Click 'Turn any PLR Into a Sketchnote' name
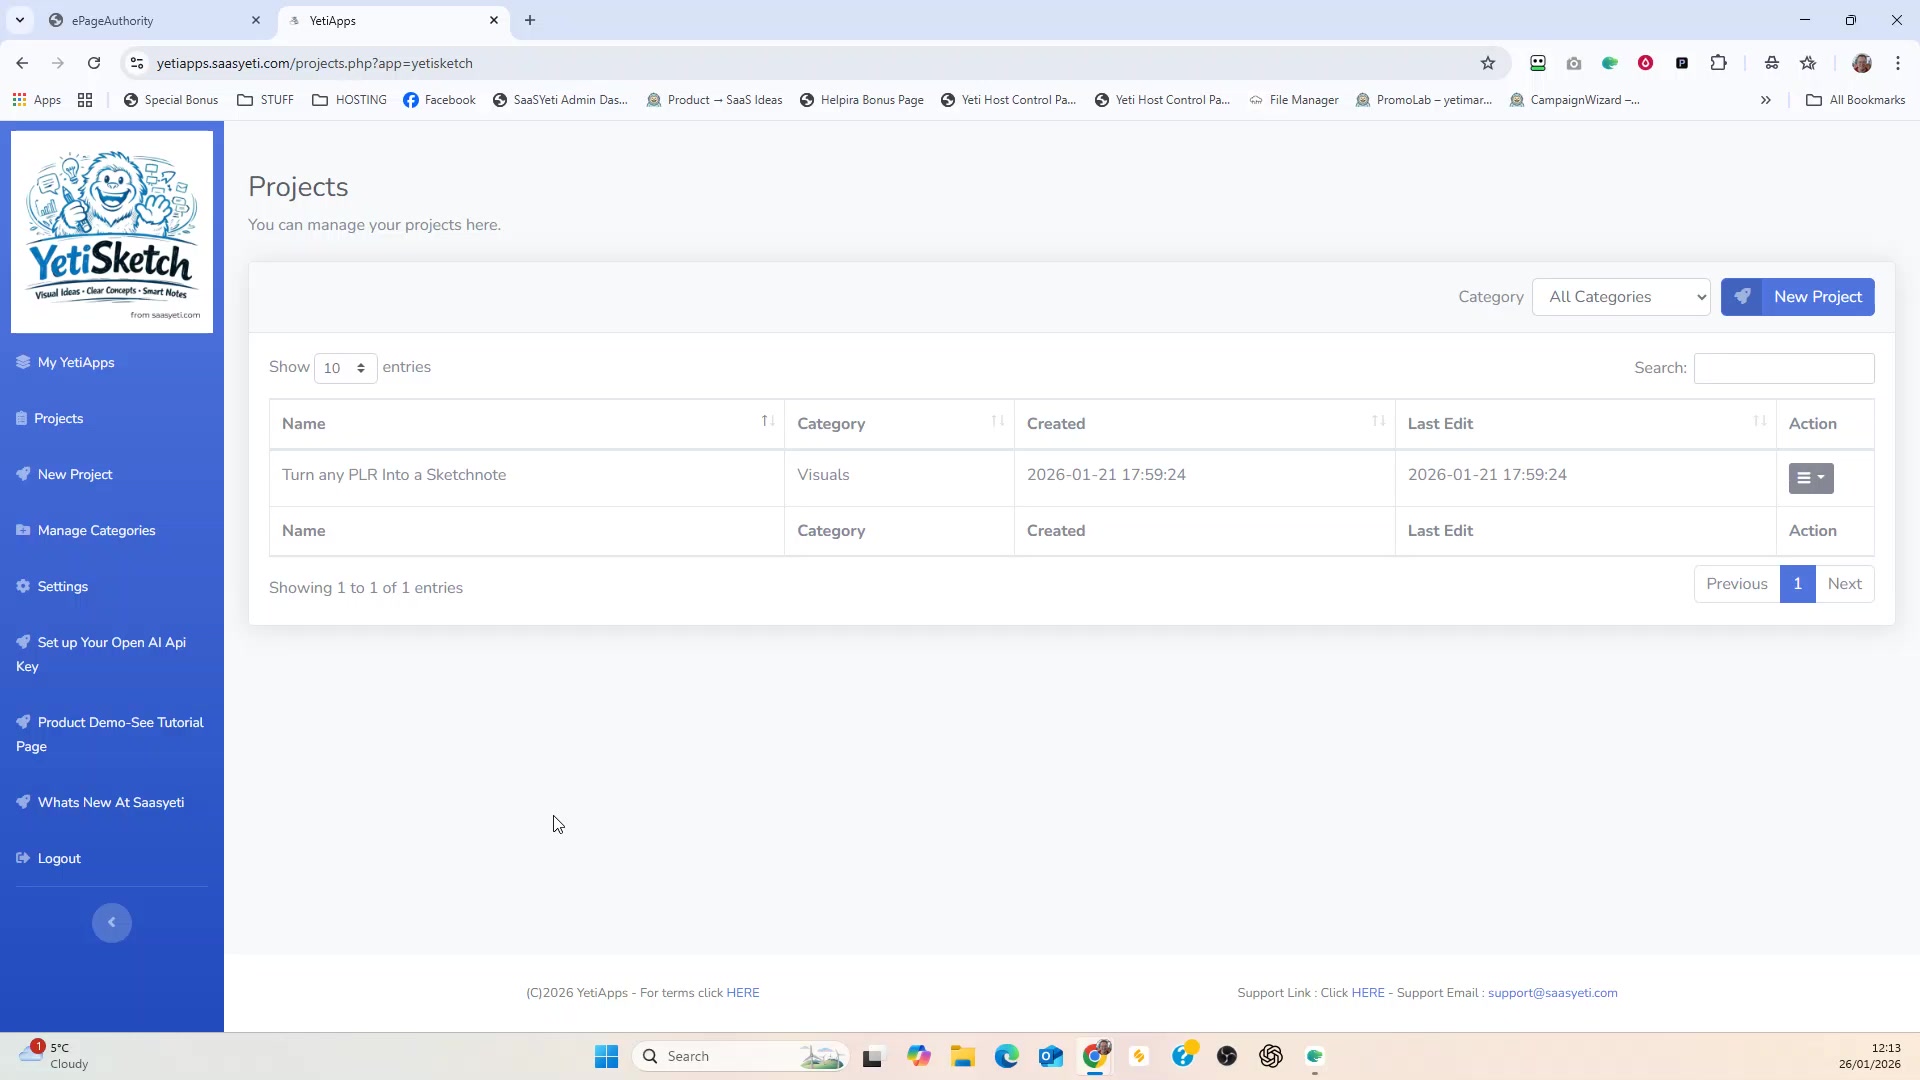The width and height of the screenshot is (1920, 1080). [394, 475]
